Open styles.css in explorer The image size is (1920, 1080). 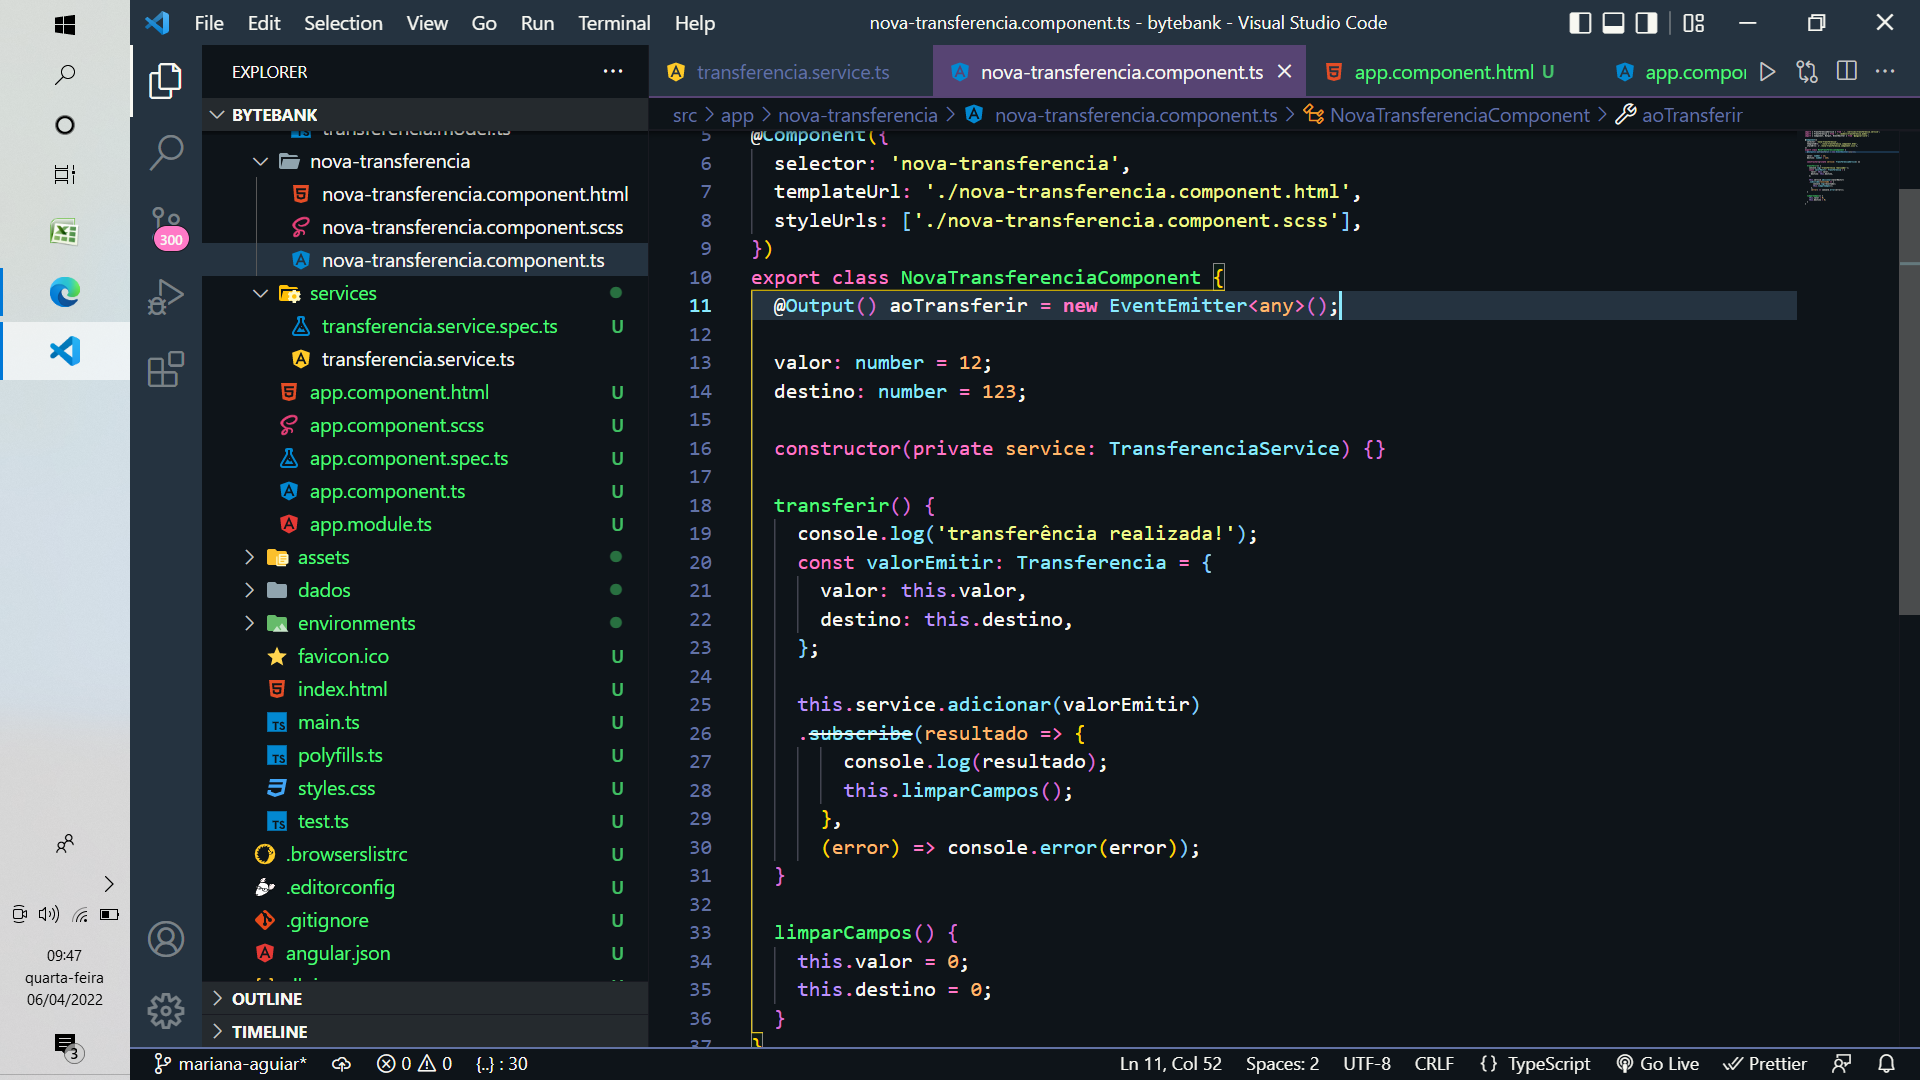pos(336,788)
